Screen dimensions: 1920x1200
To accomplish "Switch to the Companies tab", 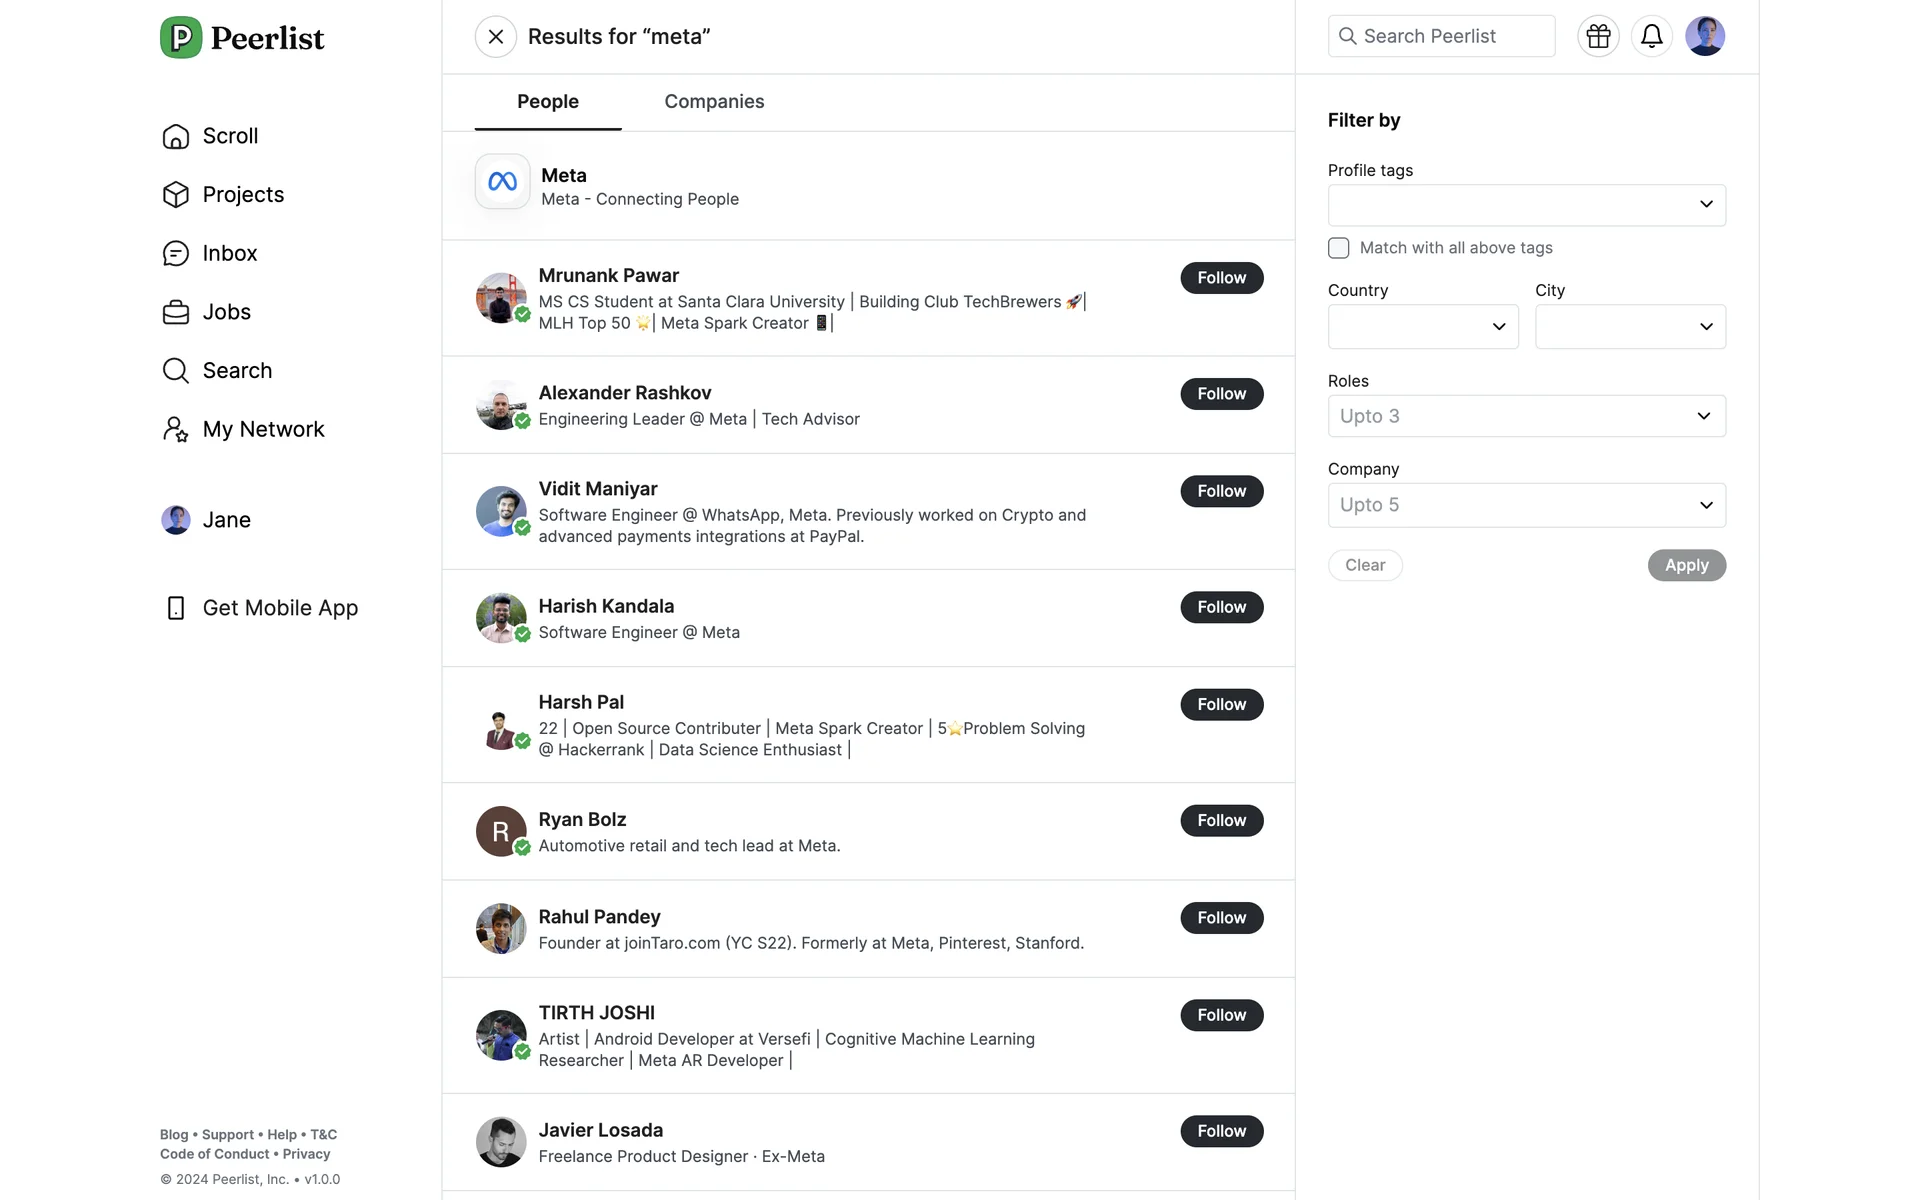I will (714, 102).
